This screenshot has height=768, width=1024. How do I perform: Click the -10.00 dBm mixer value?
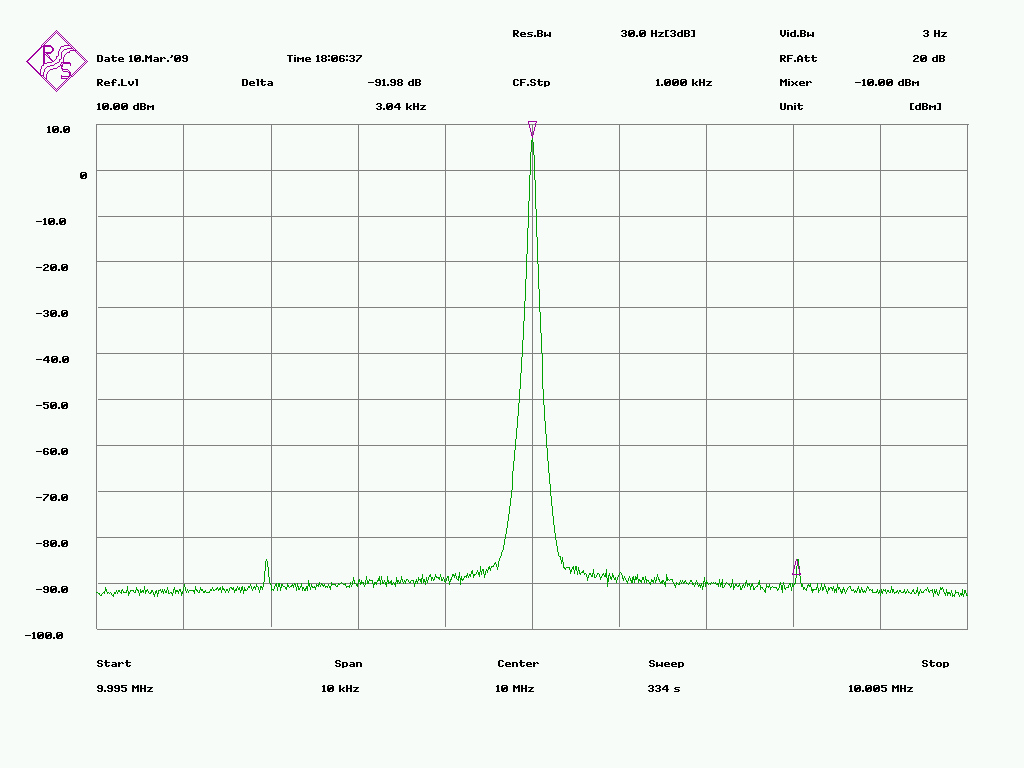(x=887, y=83)
